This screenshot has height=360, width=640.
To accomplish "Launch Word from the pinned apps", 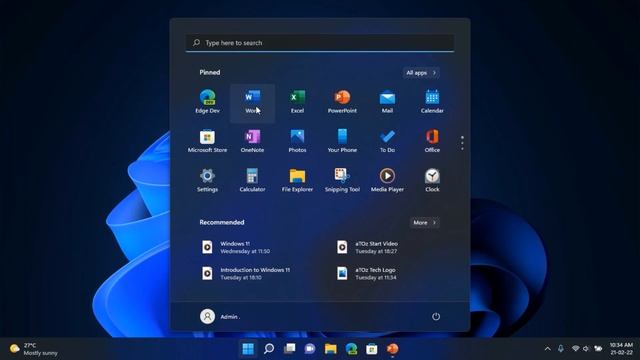I will tap(252, 102).
